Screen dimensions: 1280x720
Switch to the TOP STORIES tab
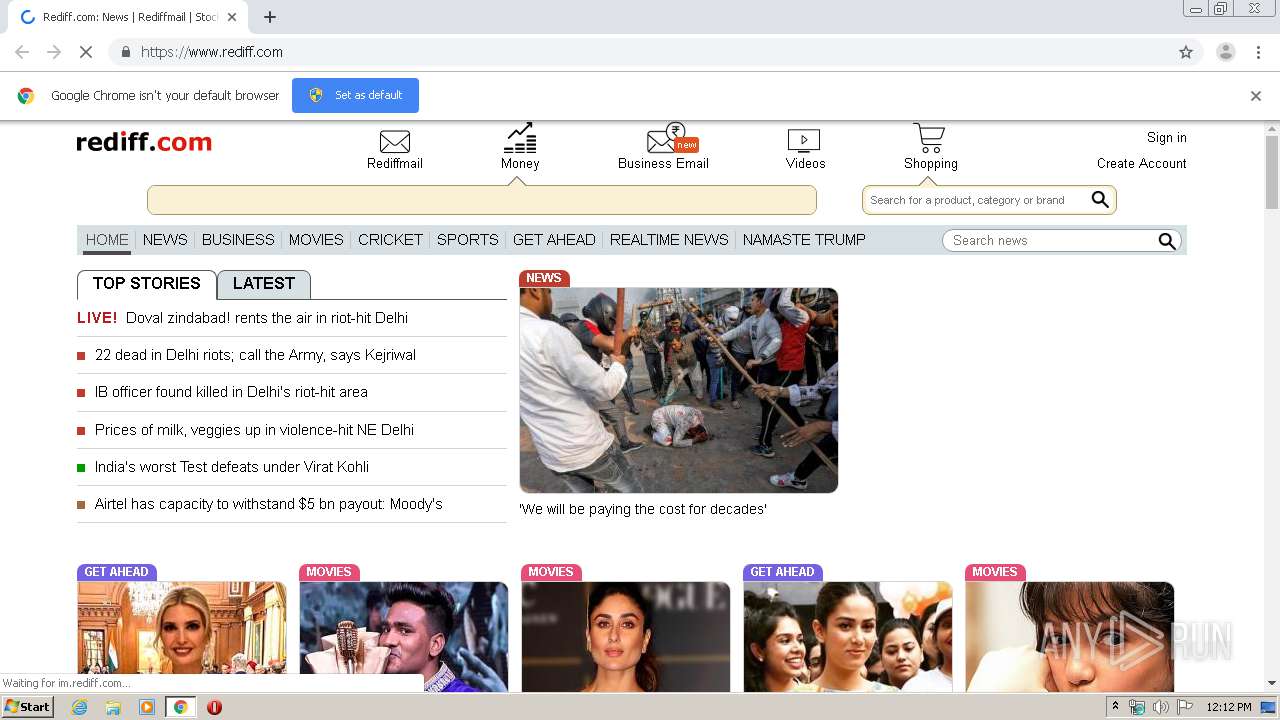tap(146, 284)
